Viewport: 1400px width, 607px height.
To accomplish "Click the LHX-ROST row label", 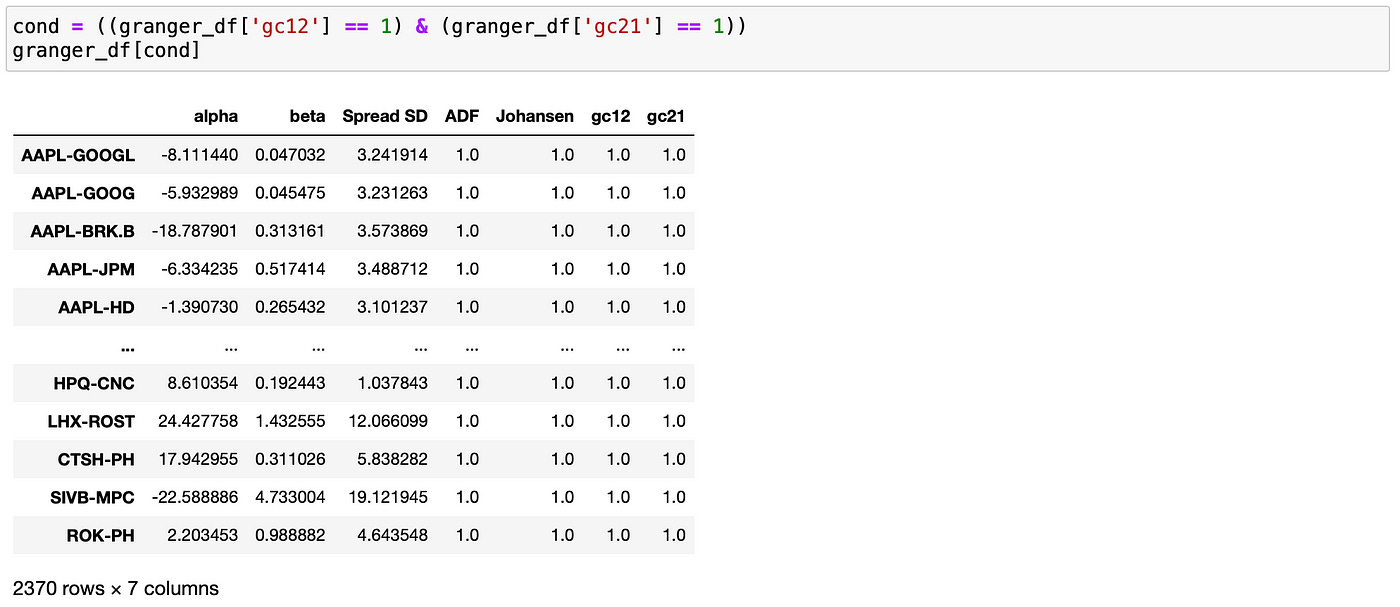I will (90, 421).
